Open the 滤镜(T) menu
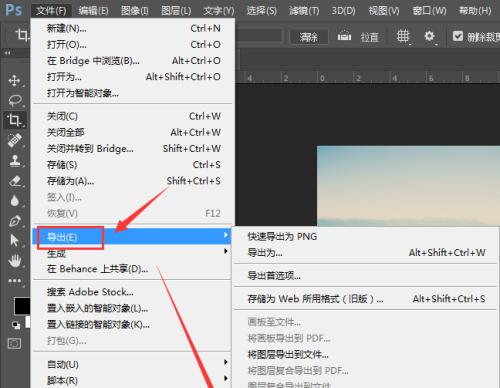 [304, 11]
